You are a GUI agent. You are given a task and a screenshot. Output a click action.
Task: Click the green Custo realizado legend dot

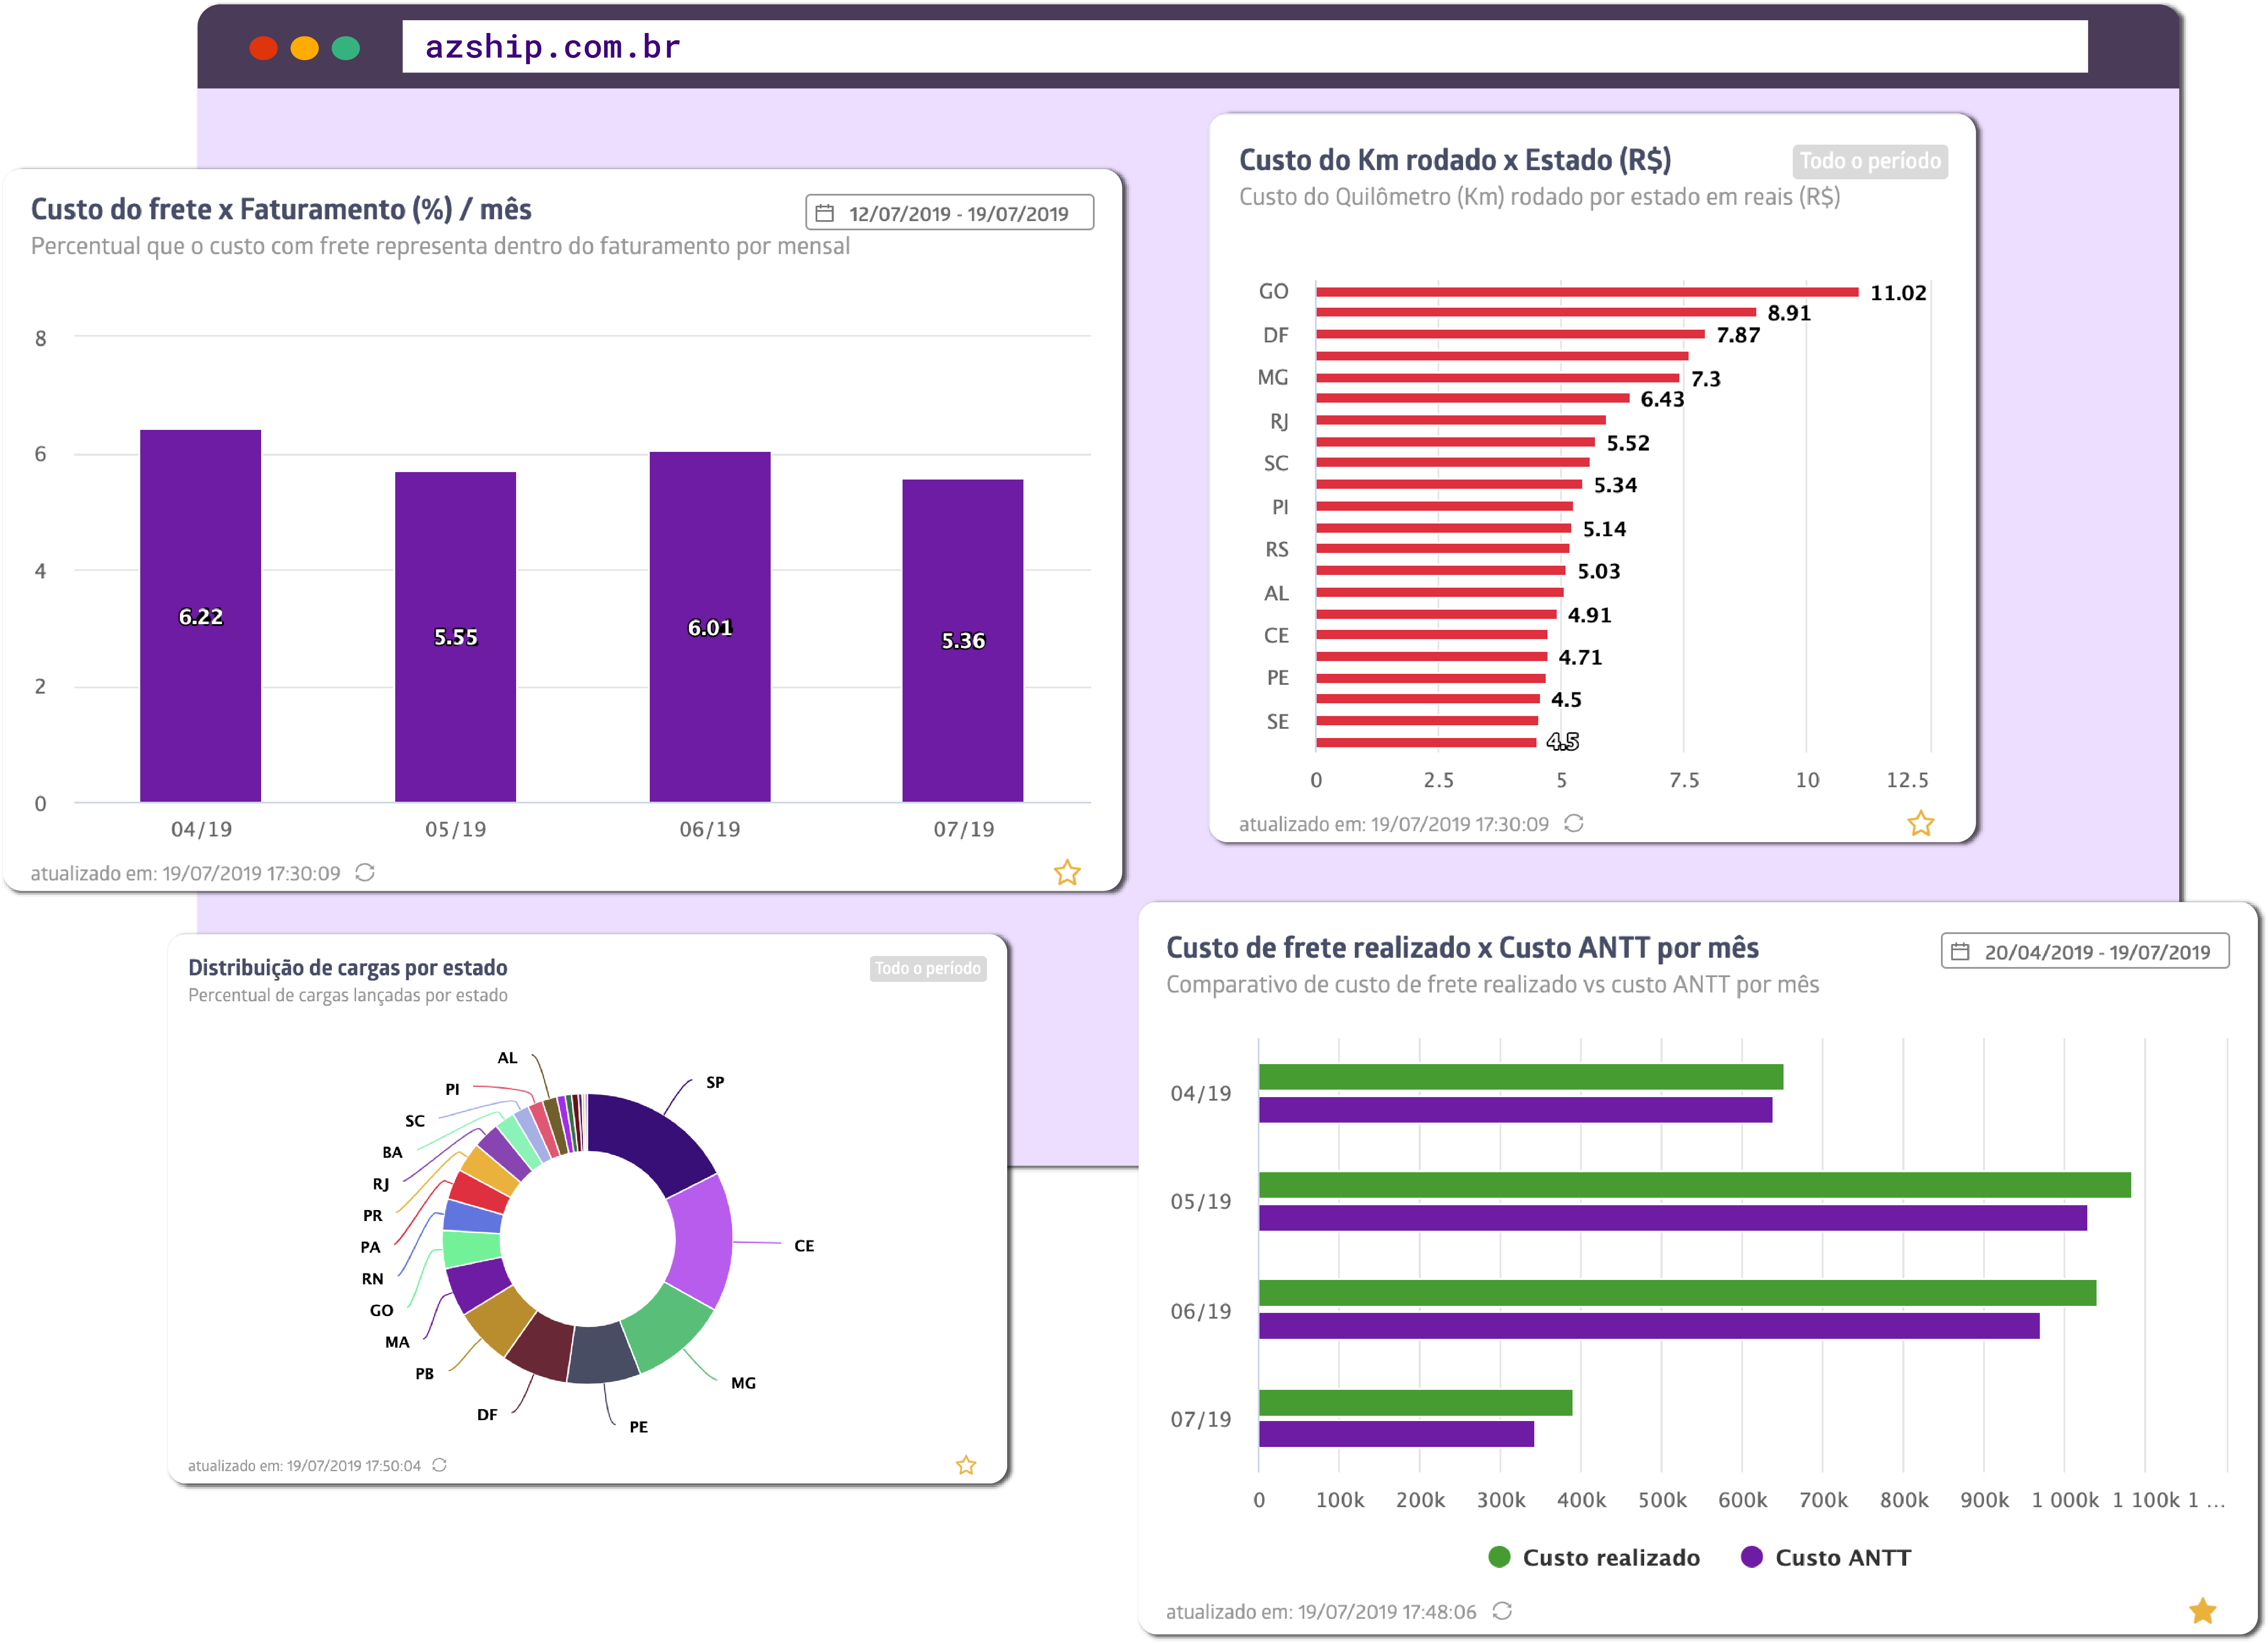1499,1557
